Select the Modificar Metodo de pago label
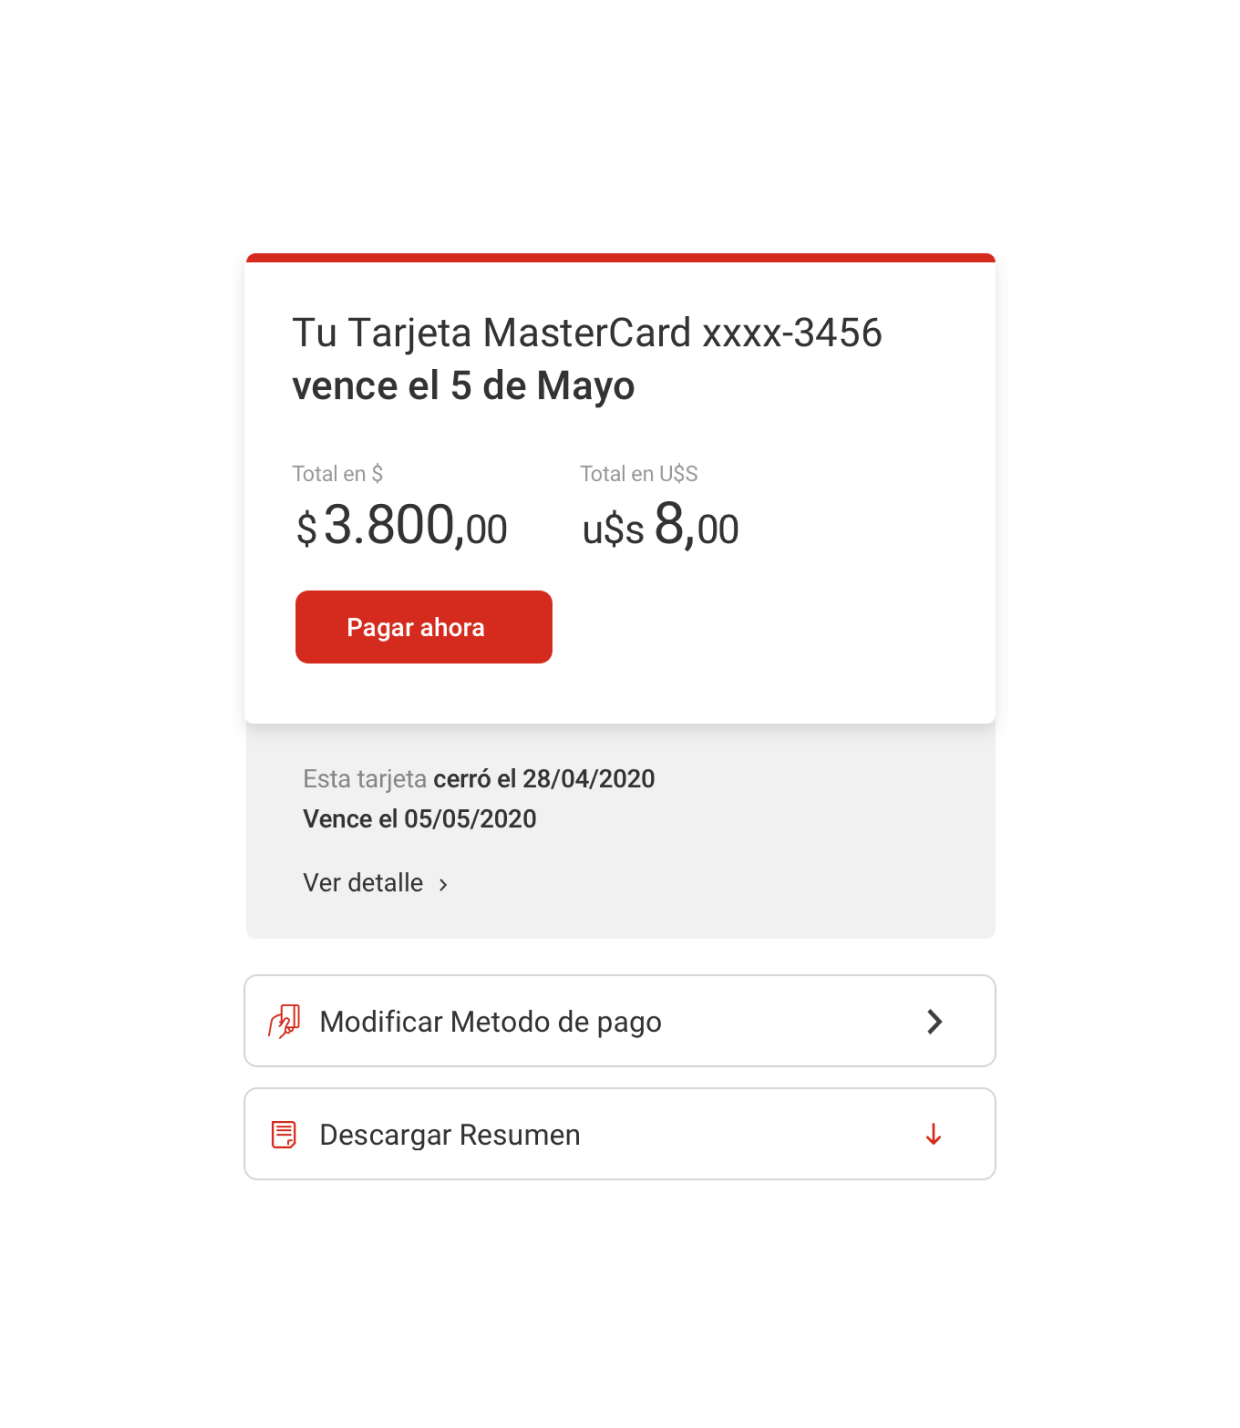1240x1428 pixels. (x=490, y=1022)
